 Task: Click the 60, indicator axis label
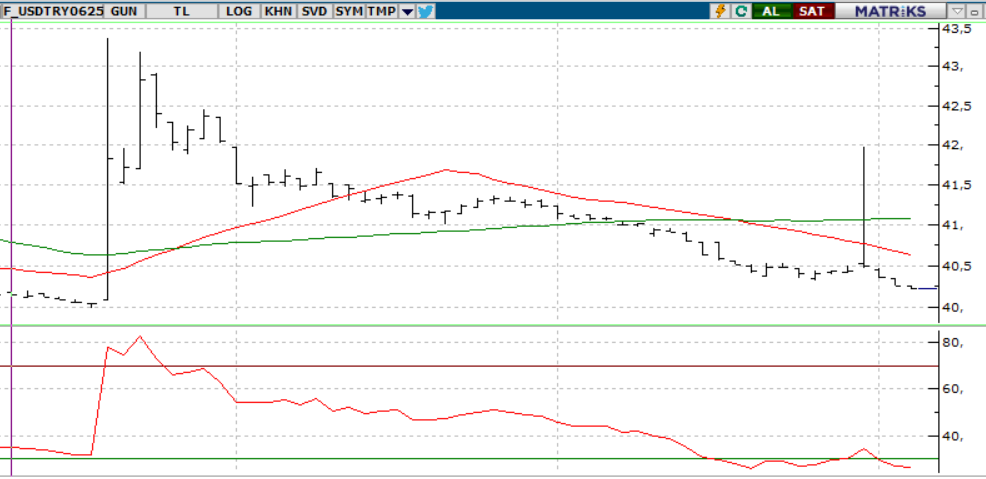click(953, 388)
